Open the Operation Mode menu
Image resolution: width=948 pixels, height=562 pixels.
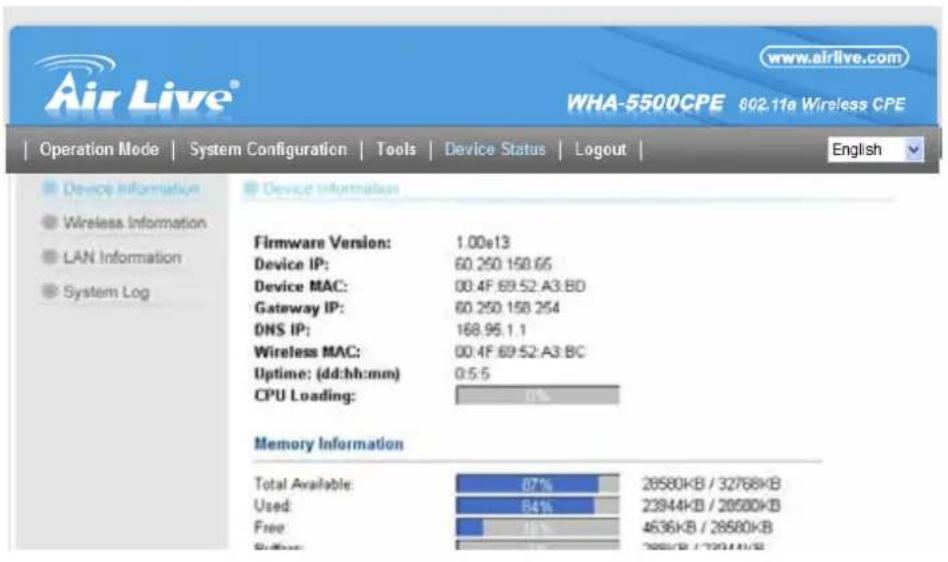click(99, 149)
